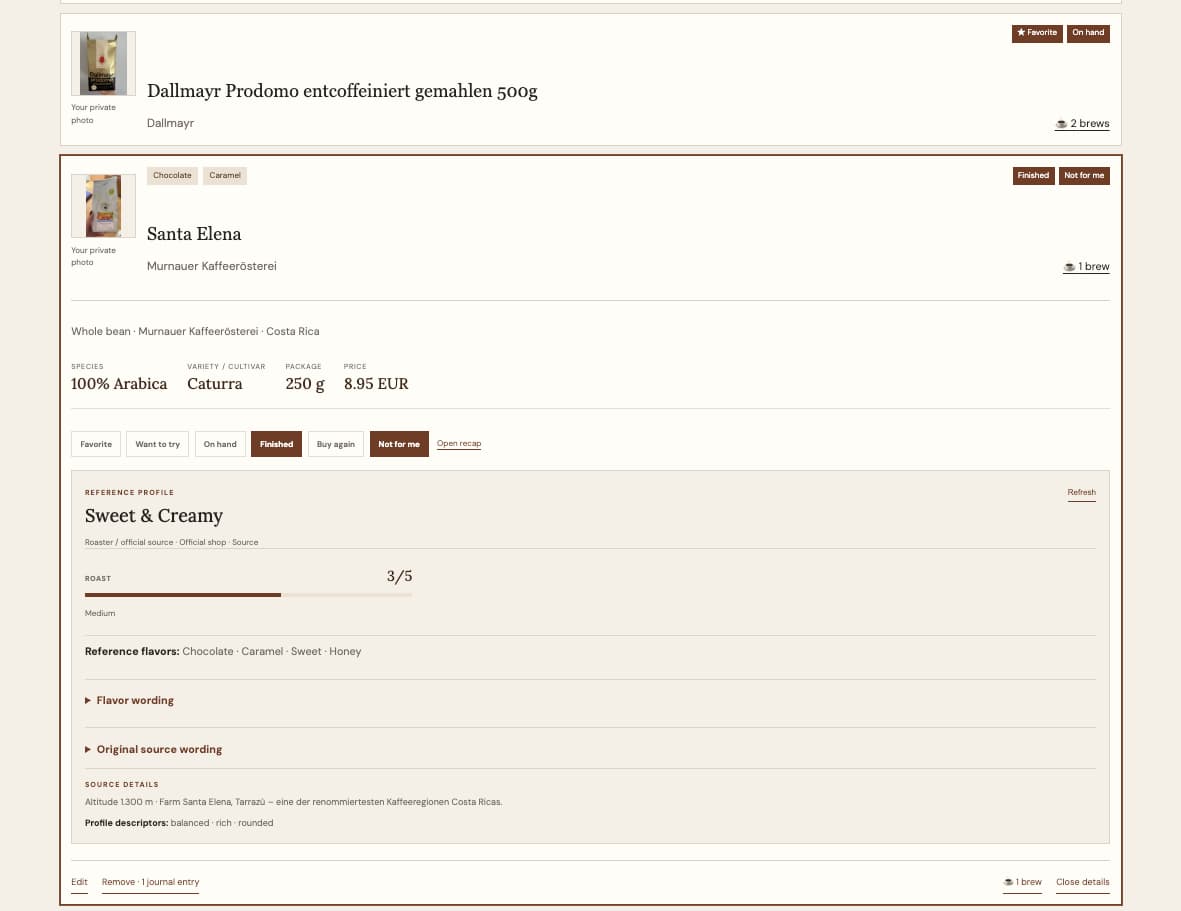Click the Edit link for Santa Elena
The image size is (1181, 911).
79,882
